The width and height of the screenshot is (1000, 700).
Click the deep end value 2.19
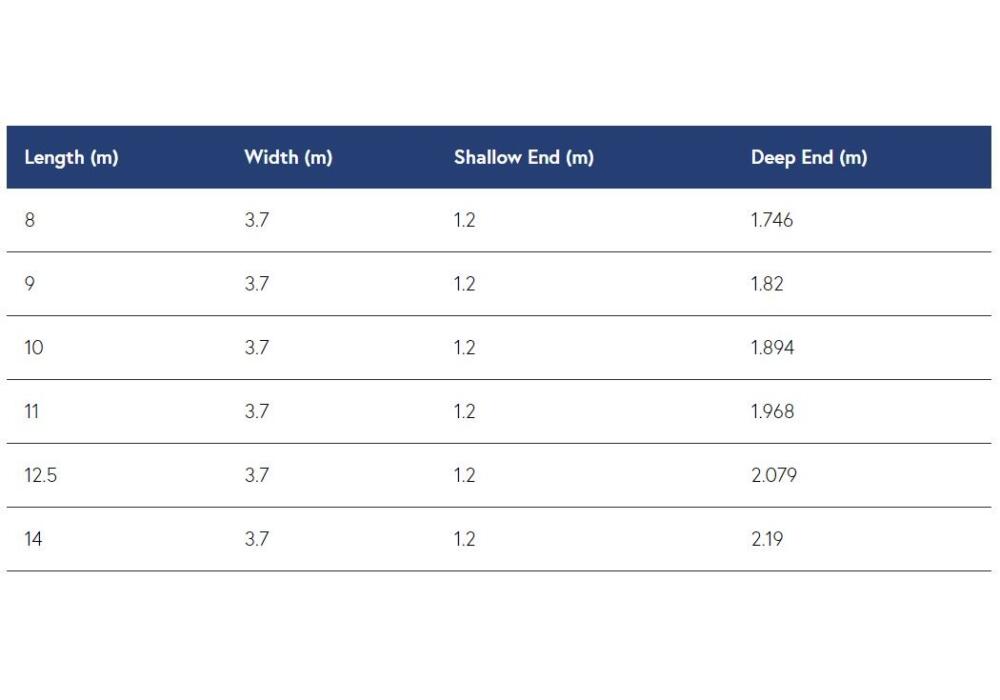click(767, 539)
